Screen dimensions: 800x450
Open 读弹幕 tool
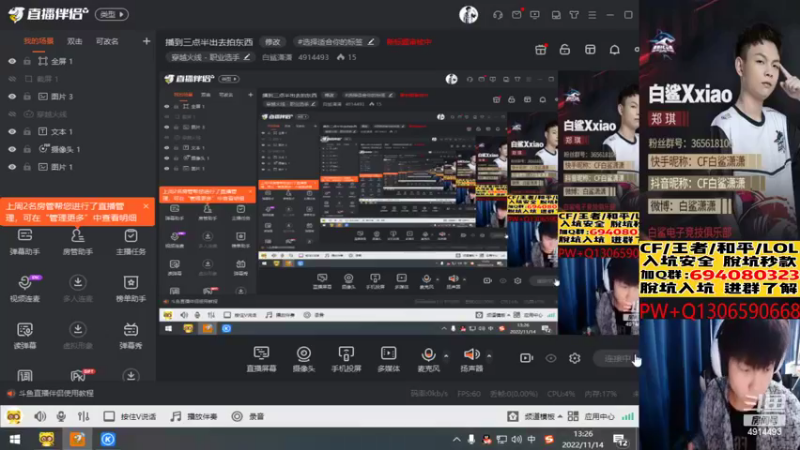click(24, 336)
